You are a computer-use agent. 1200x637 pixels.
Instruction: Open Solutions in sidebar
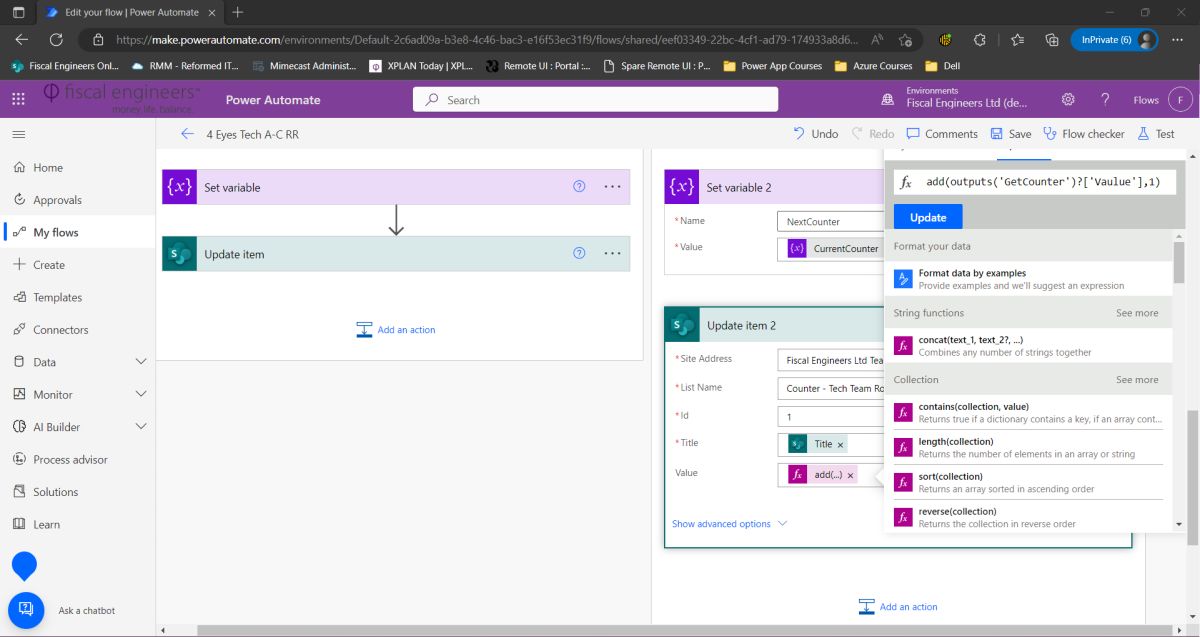click(x=55, y=492)
